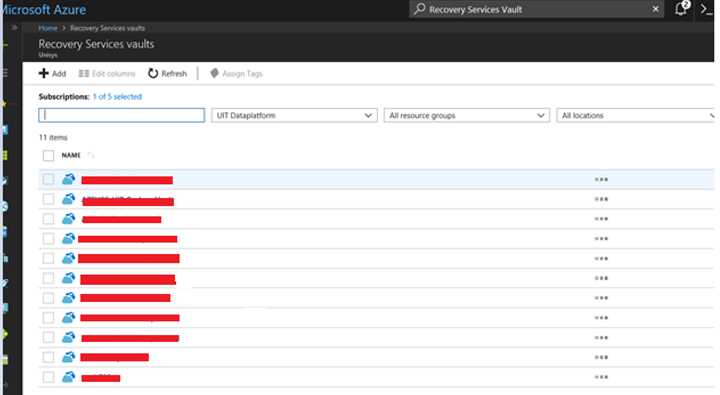Click Recovery Services vaults breadcrumb
This screenshot has height=395, width=720.
(x=107, y=28)
